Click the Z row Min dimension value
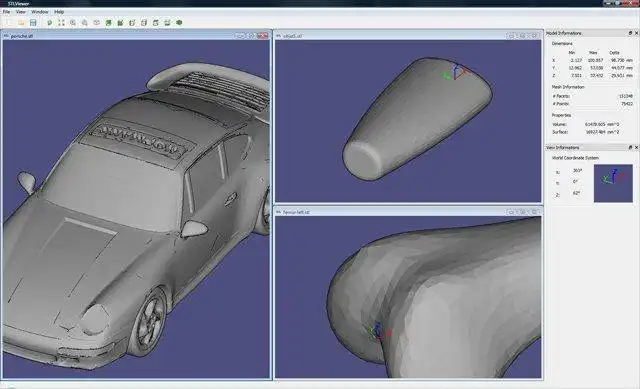Viewport: 640px width, 389px height. 576,76
